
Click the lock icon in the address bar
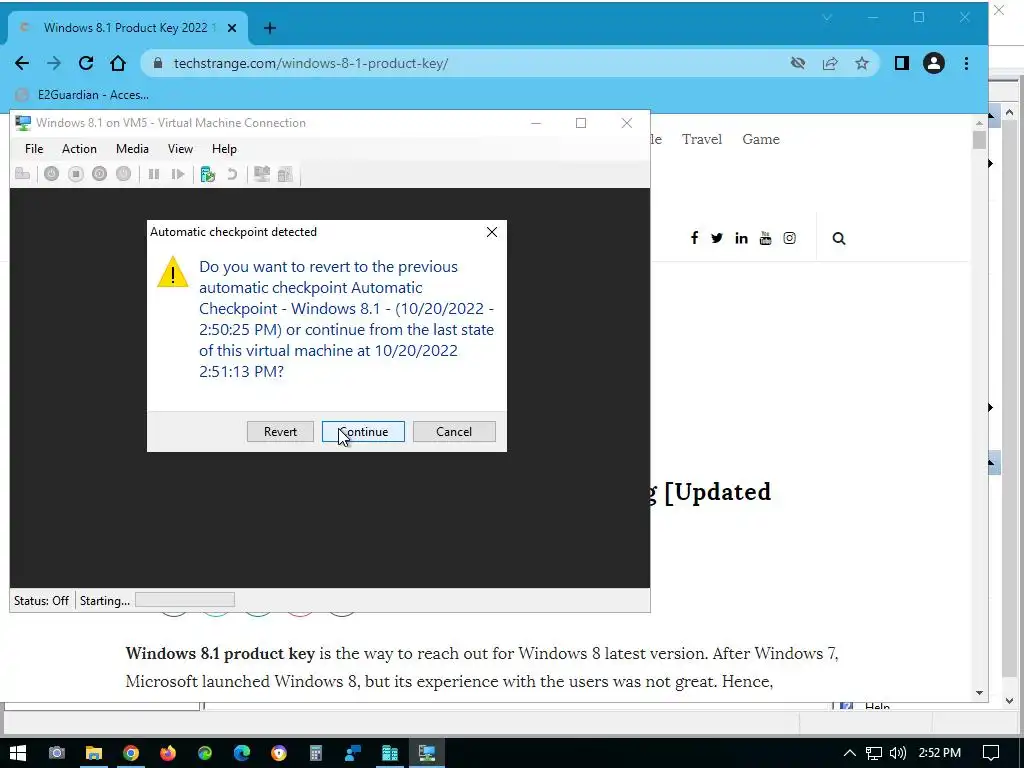(157, 63)
